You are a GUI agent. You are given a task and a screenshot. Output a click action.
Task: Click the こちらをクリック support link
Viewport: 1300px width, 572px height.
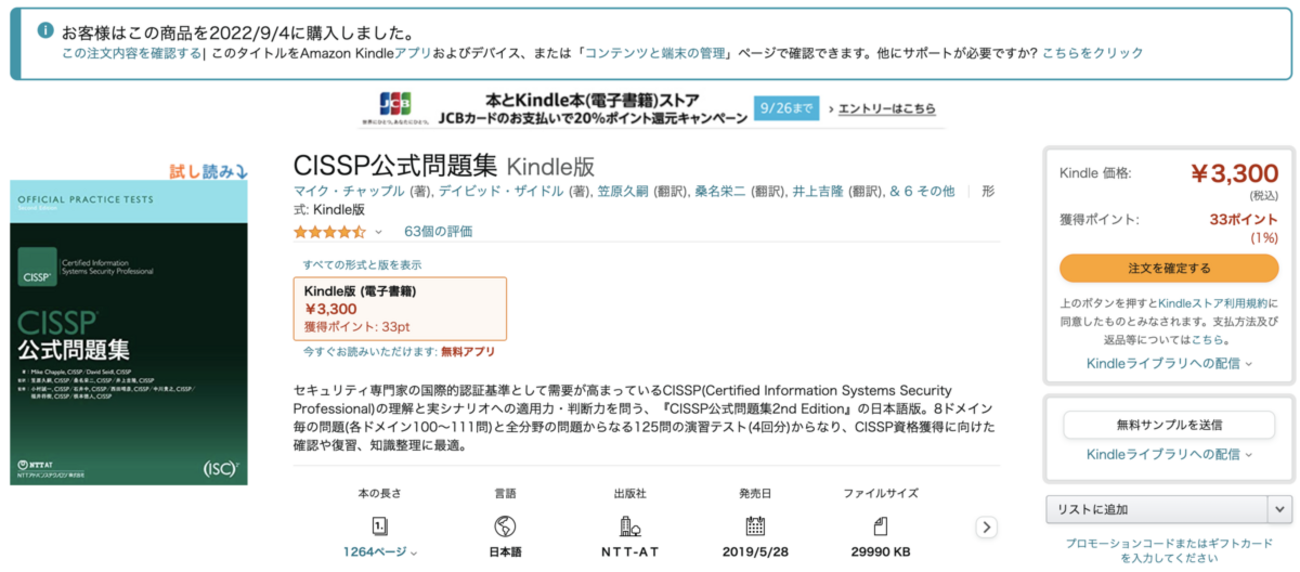coord(1093,53)
